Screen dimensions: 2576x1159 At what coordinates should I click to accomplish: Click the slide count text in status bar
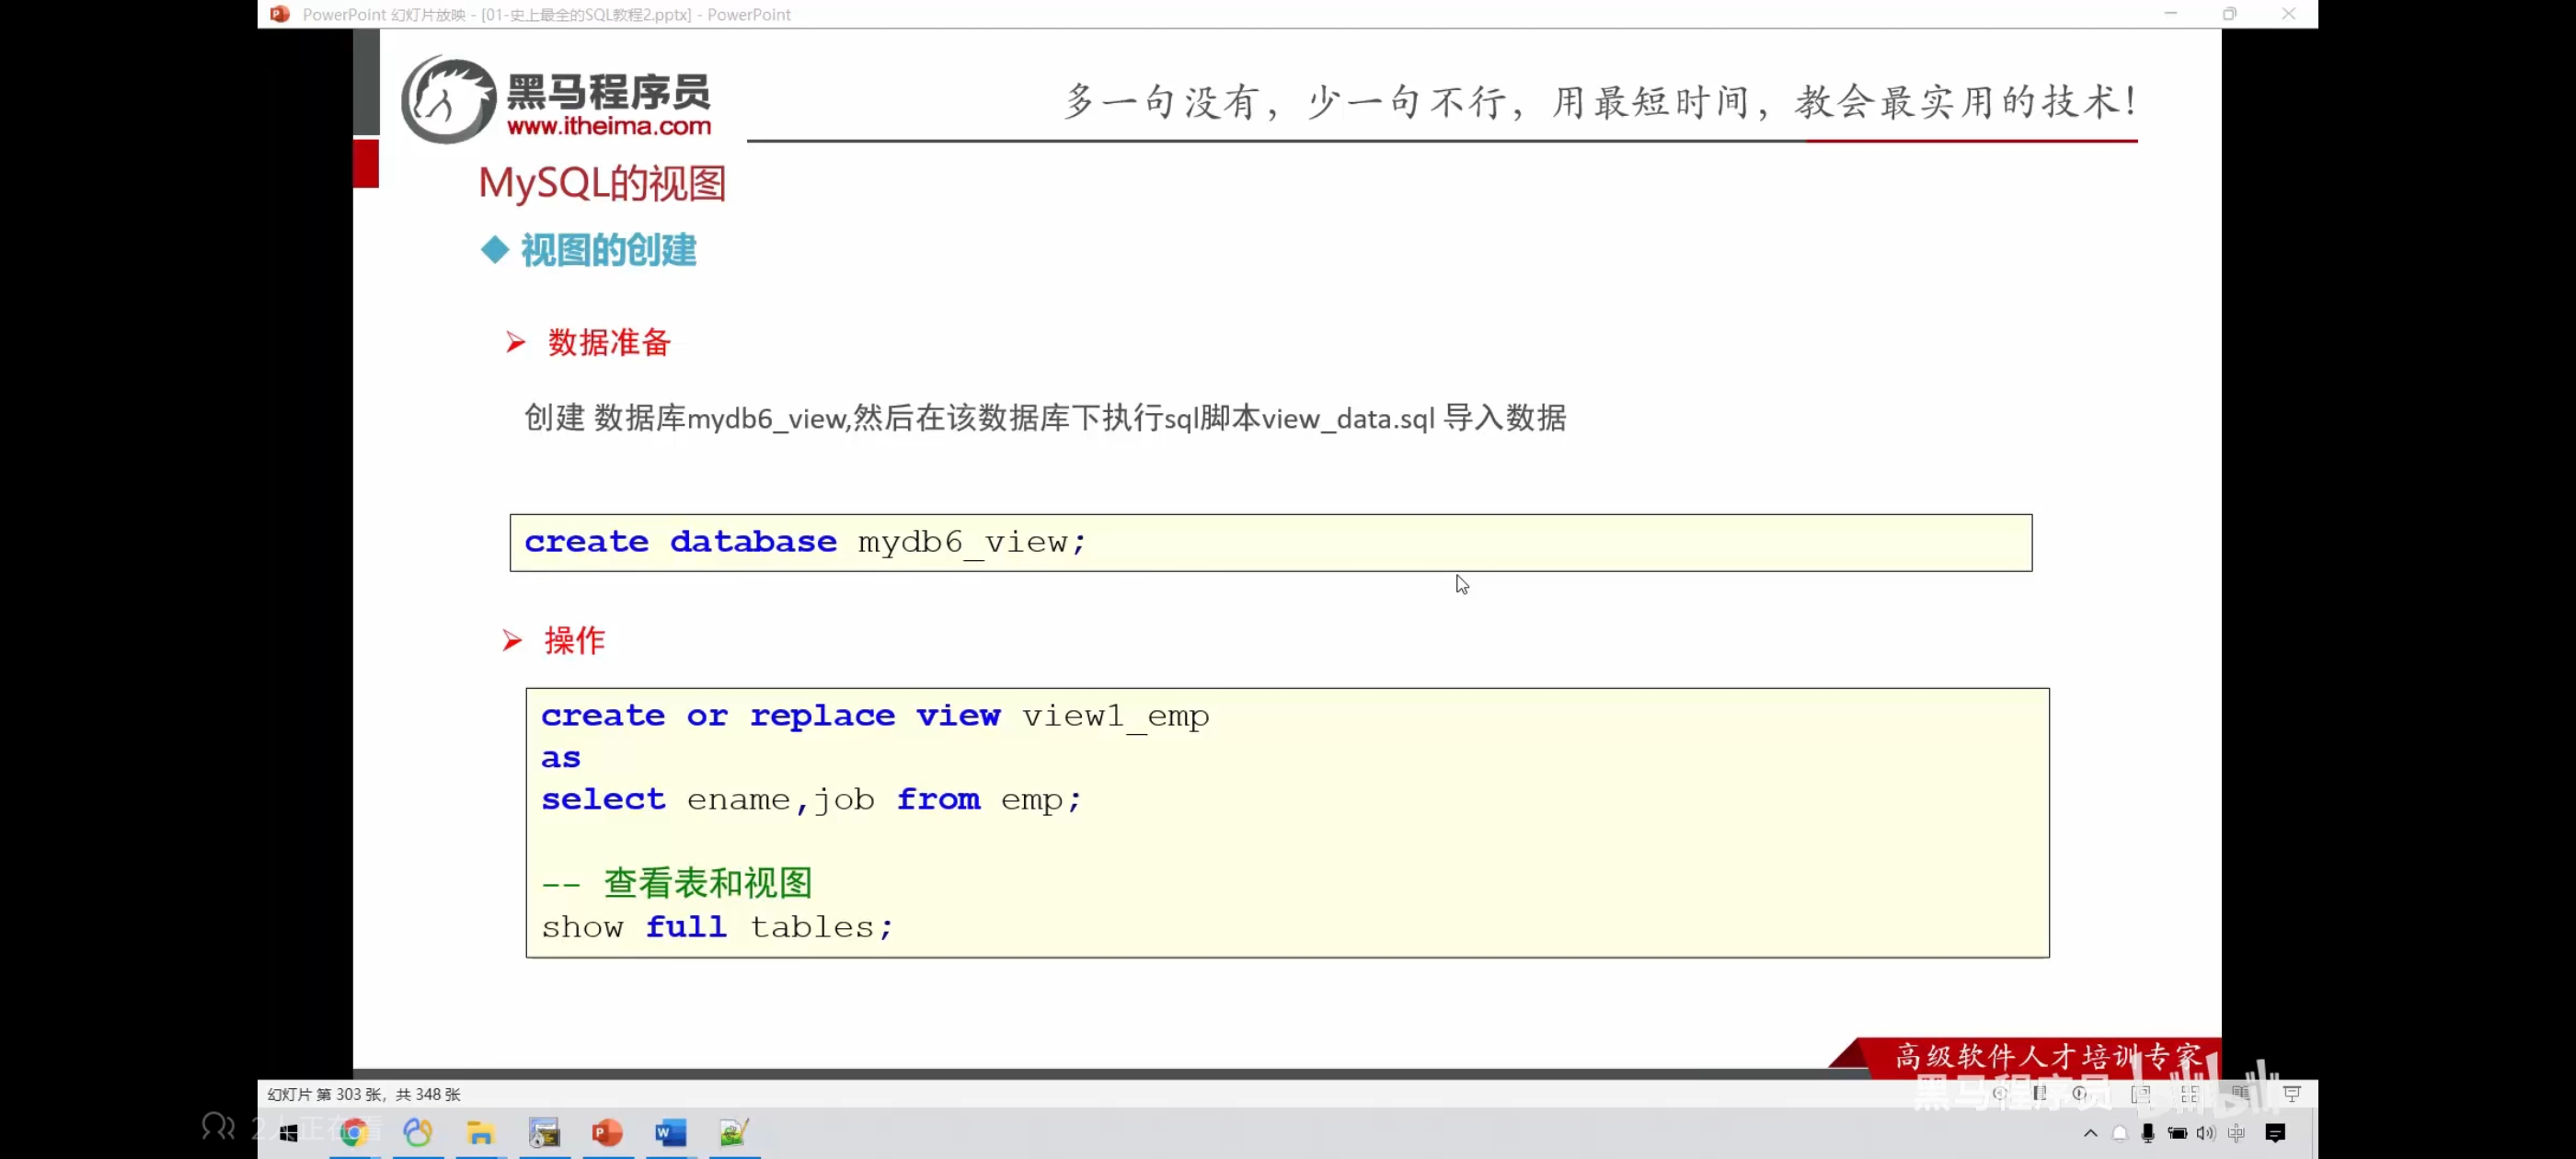pos(363,1094)
